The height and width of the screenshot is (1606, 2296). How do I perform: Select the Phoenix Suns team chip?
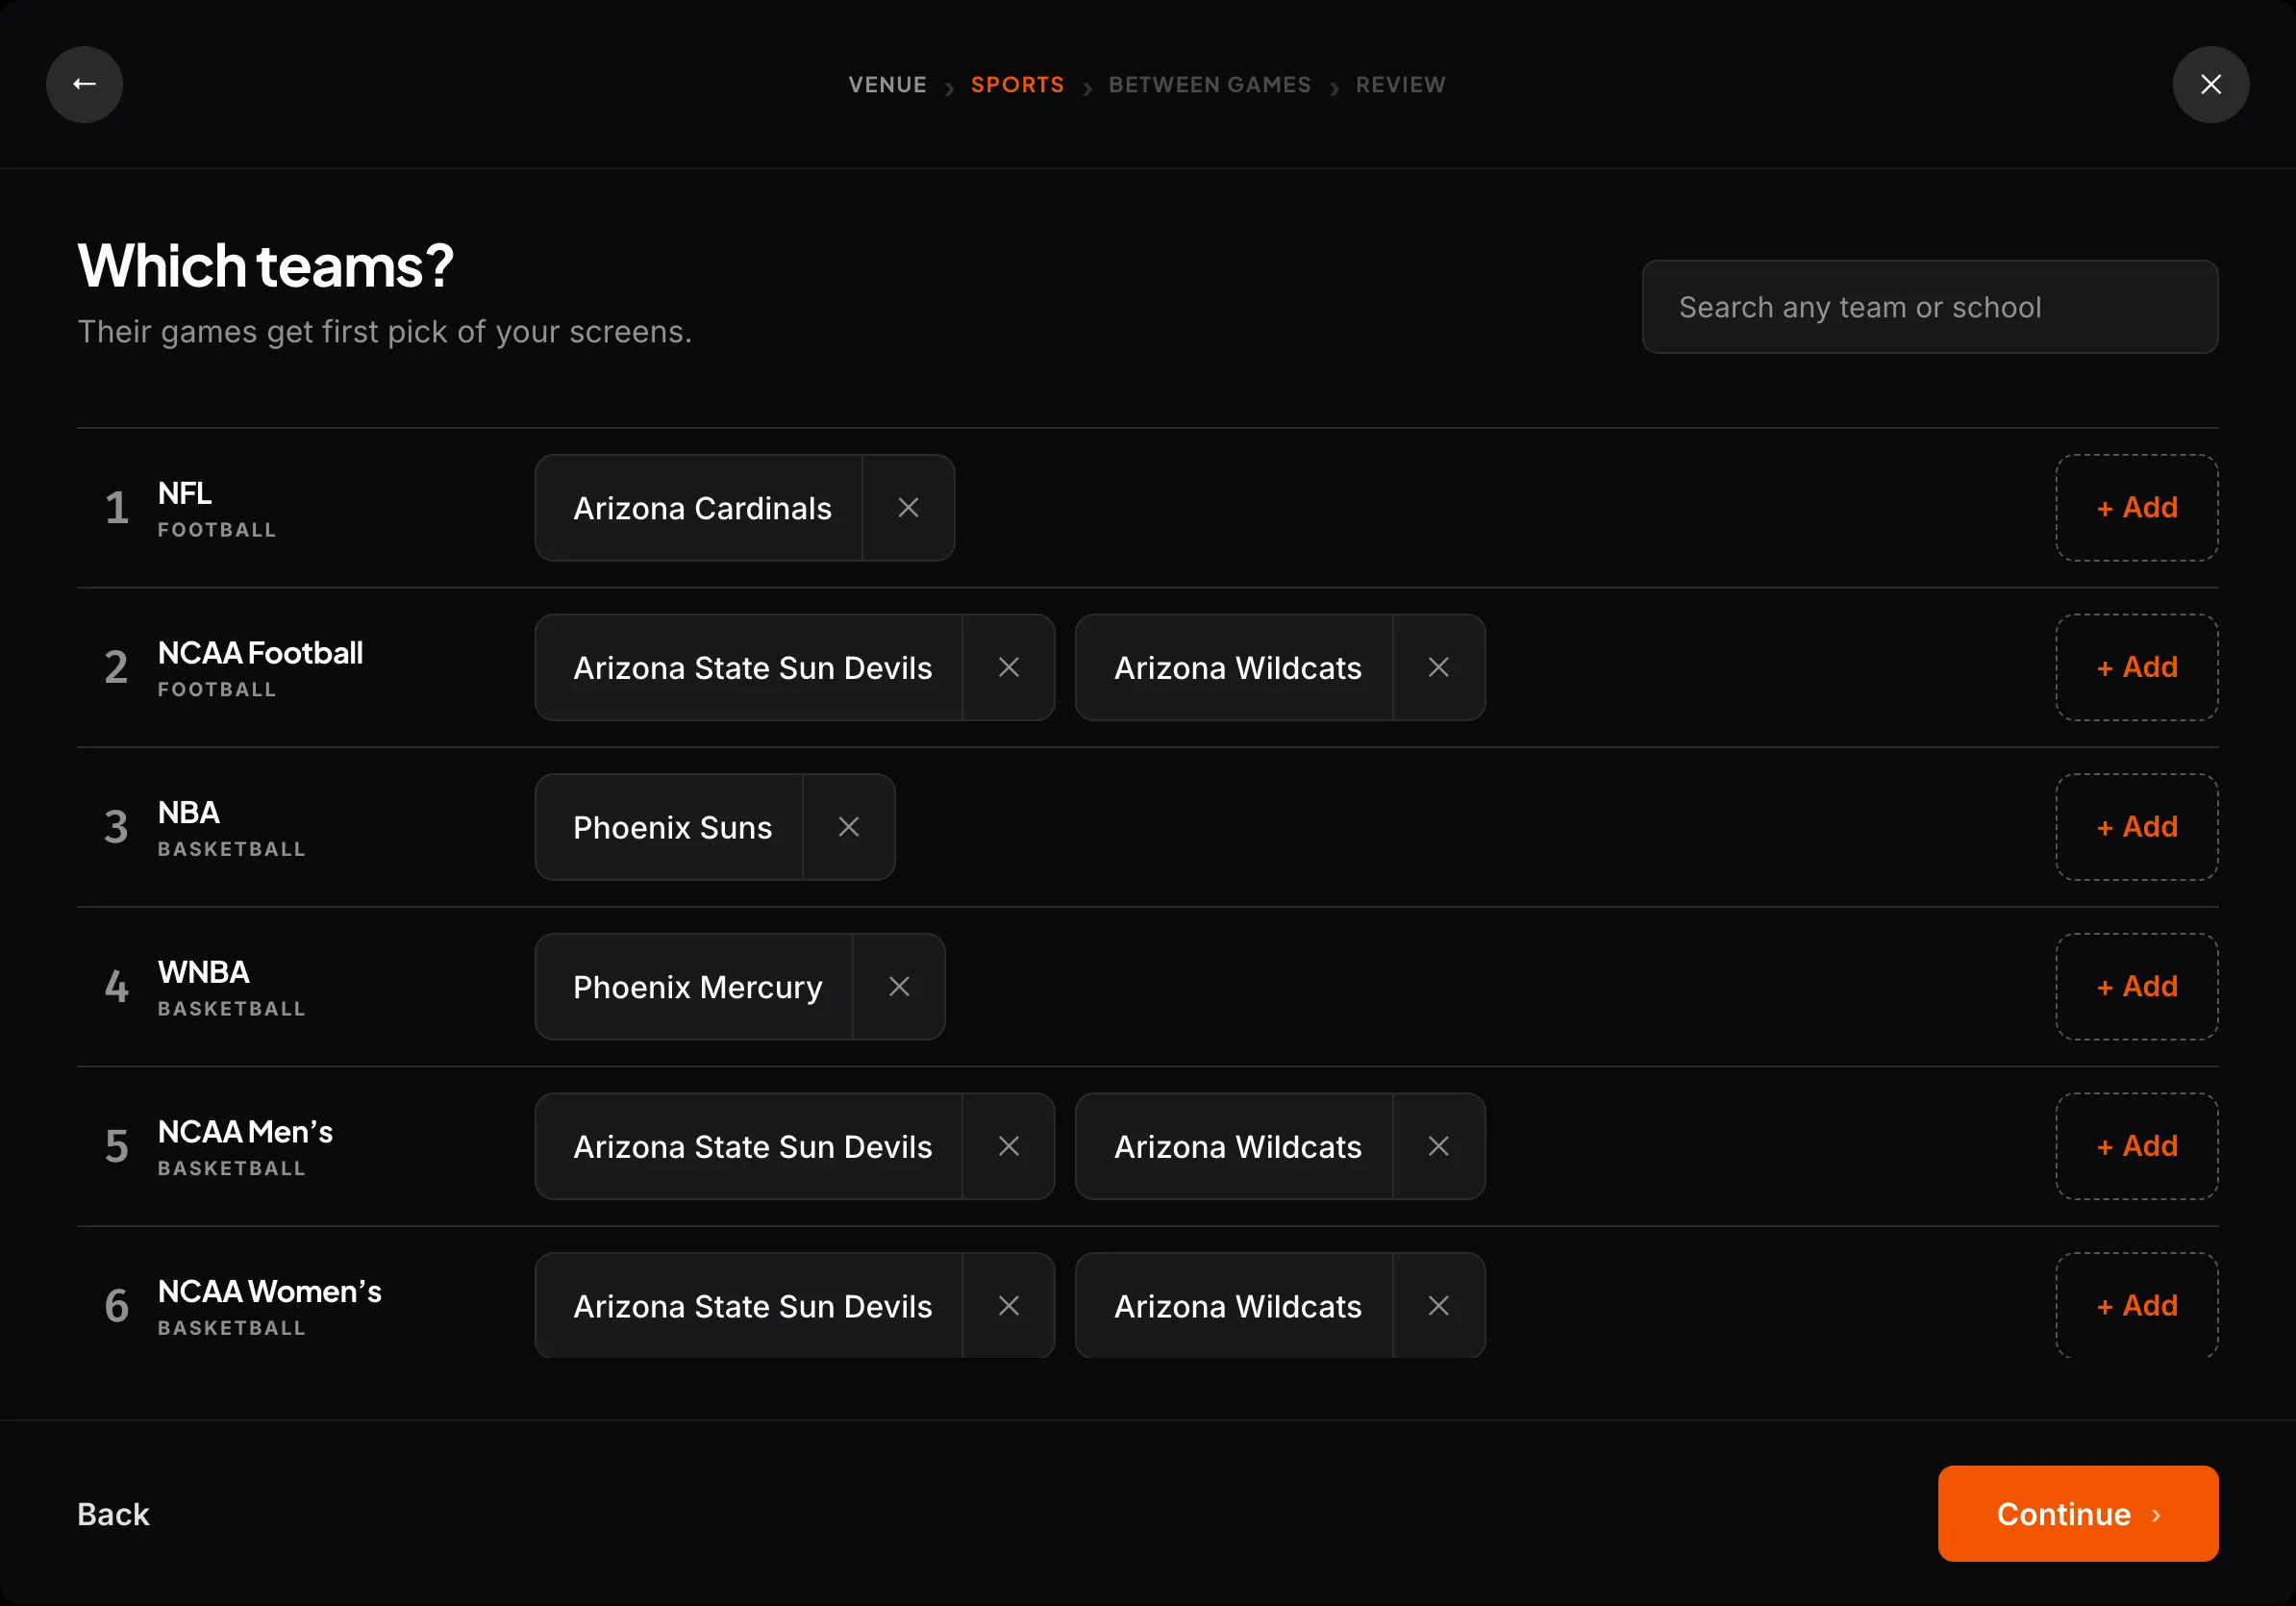coord(671,827)
